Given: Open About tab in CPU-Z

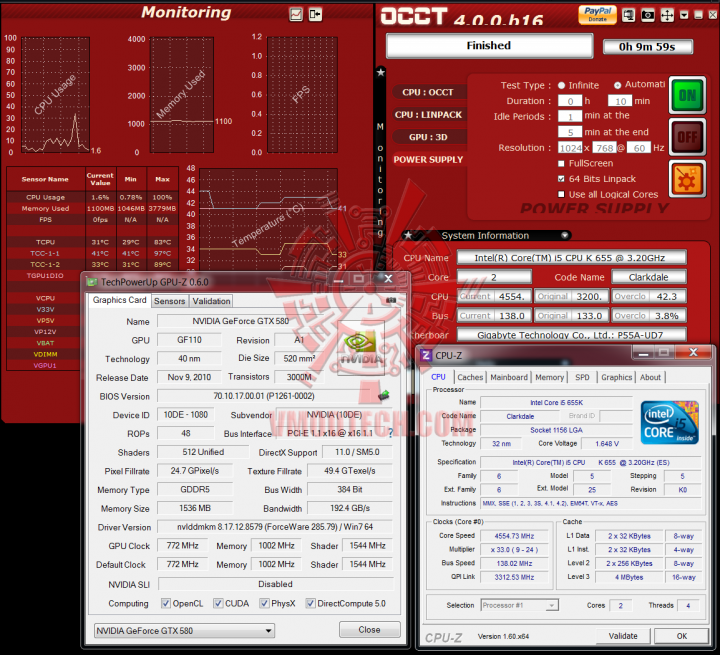Looking at the screenshot, I should [x=650, y=377].
